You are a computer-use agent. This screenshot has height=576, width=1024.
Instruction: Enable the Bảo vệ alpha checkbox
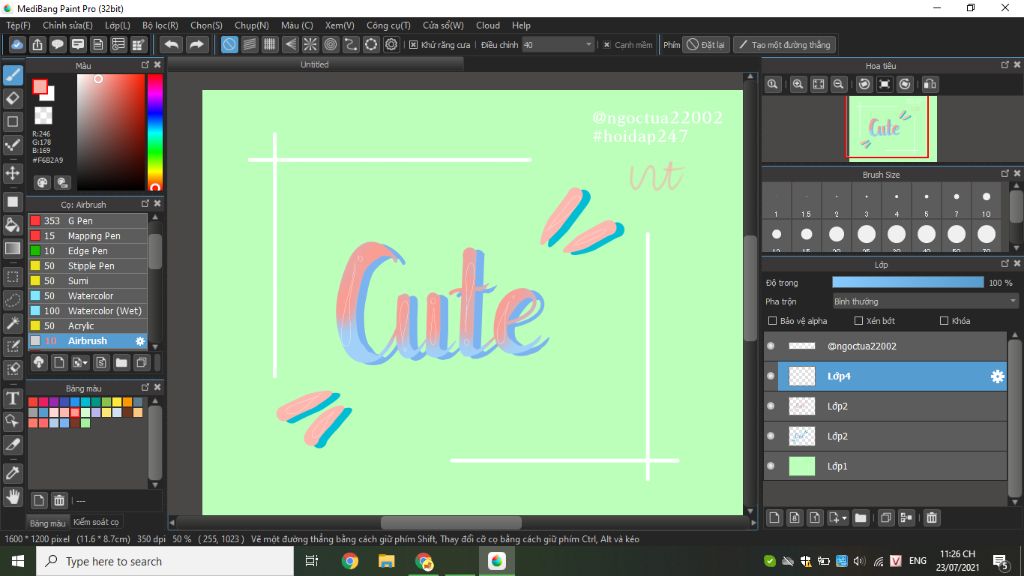773,321
